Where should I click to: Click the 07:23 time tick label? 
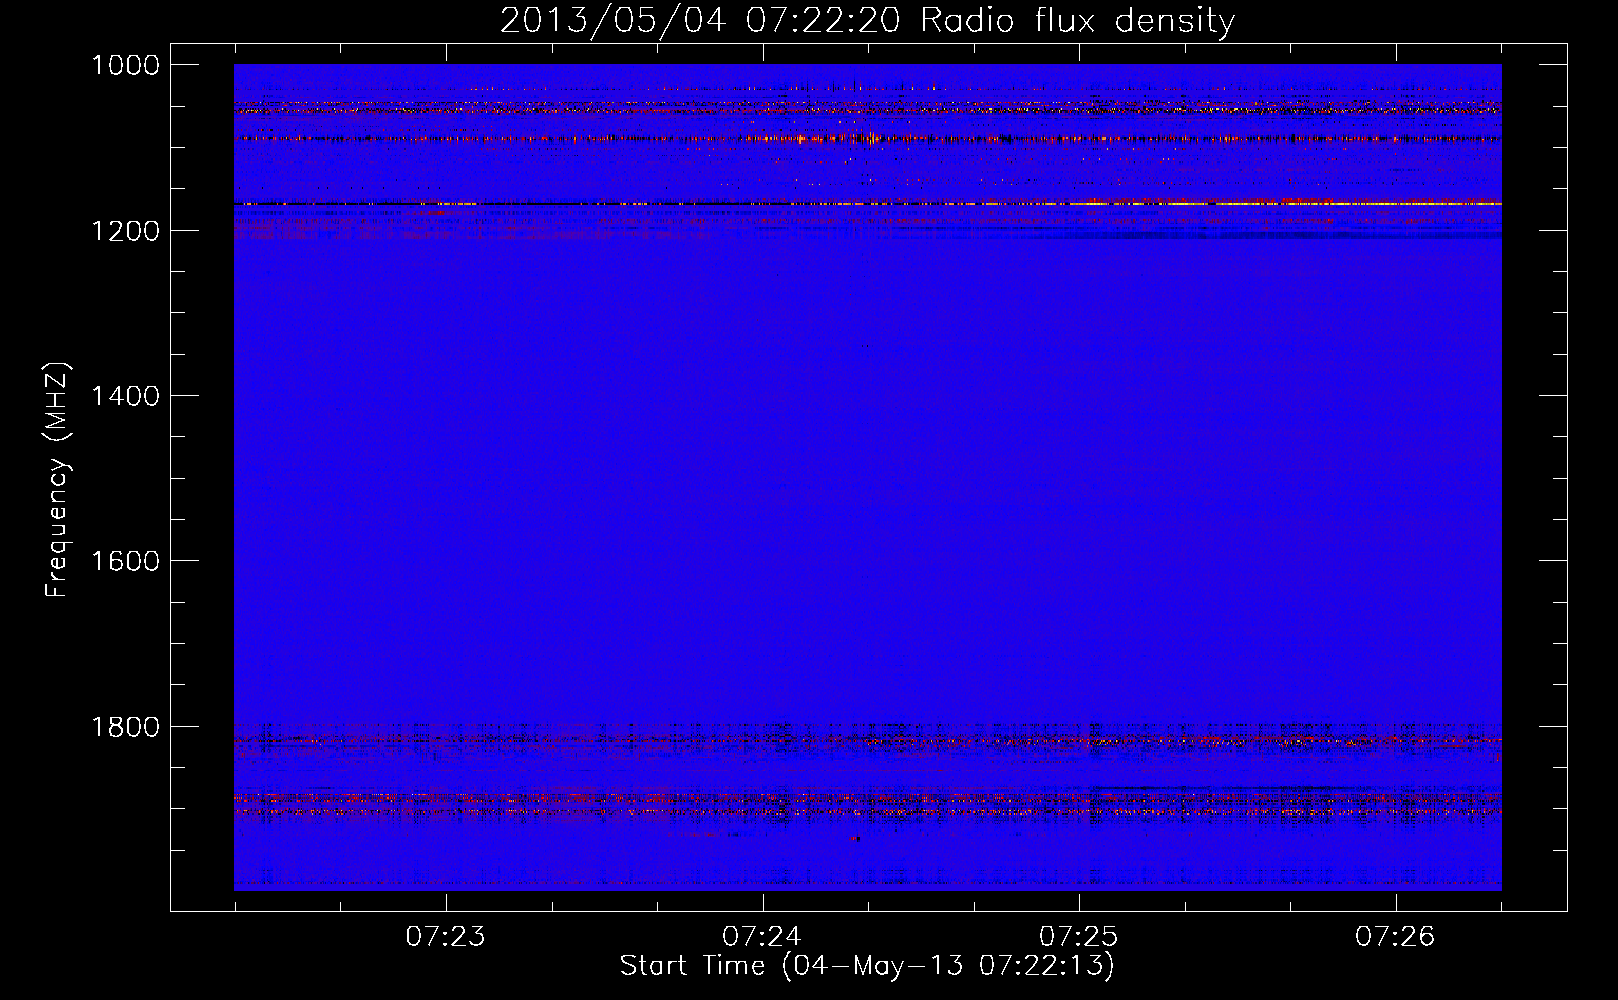pyautogui.click(x=446, y=936)
